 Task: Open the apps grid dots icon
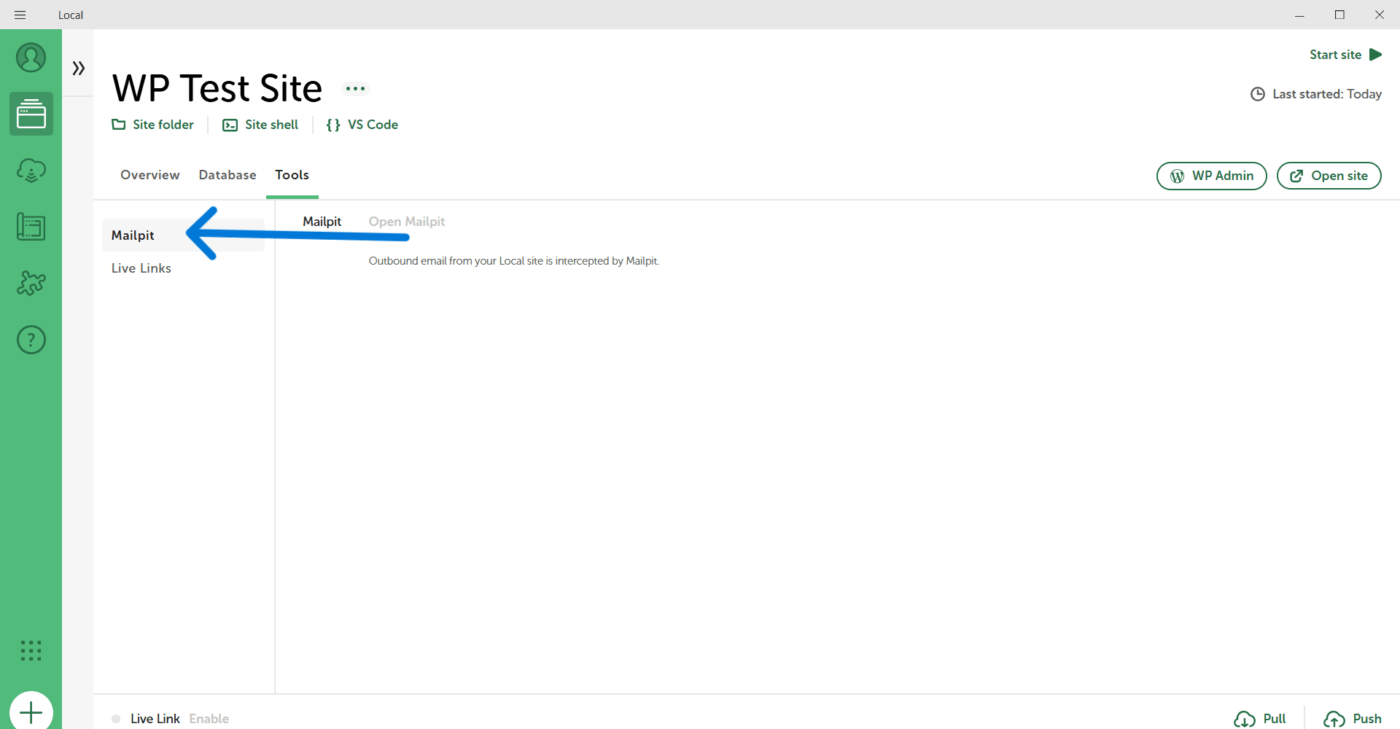[x=31, y=651]
